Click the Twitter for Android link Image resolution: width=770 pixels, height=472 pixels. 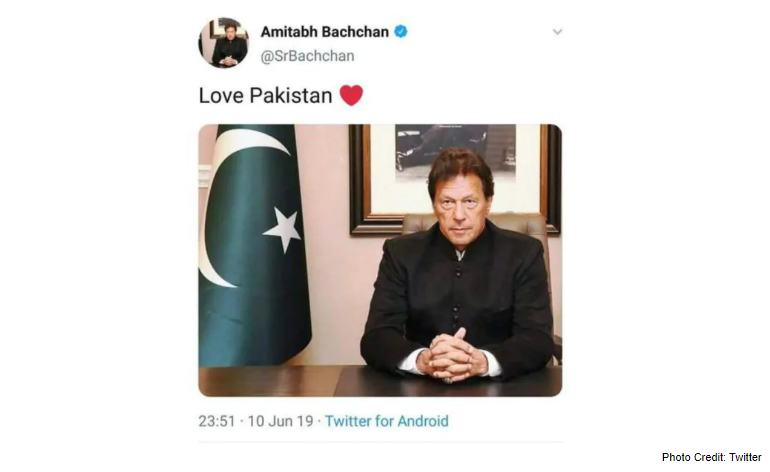click(386, 421)
